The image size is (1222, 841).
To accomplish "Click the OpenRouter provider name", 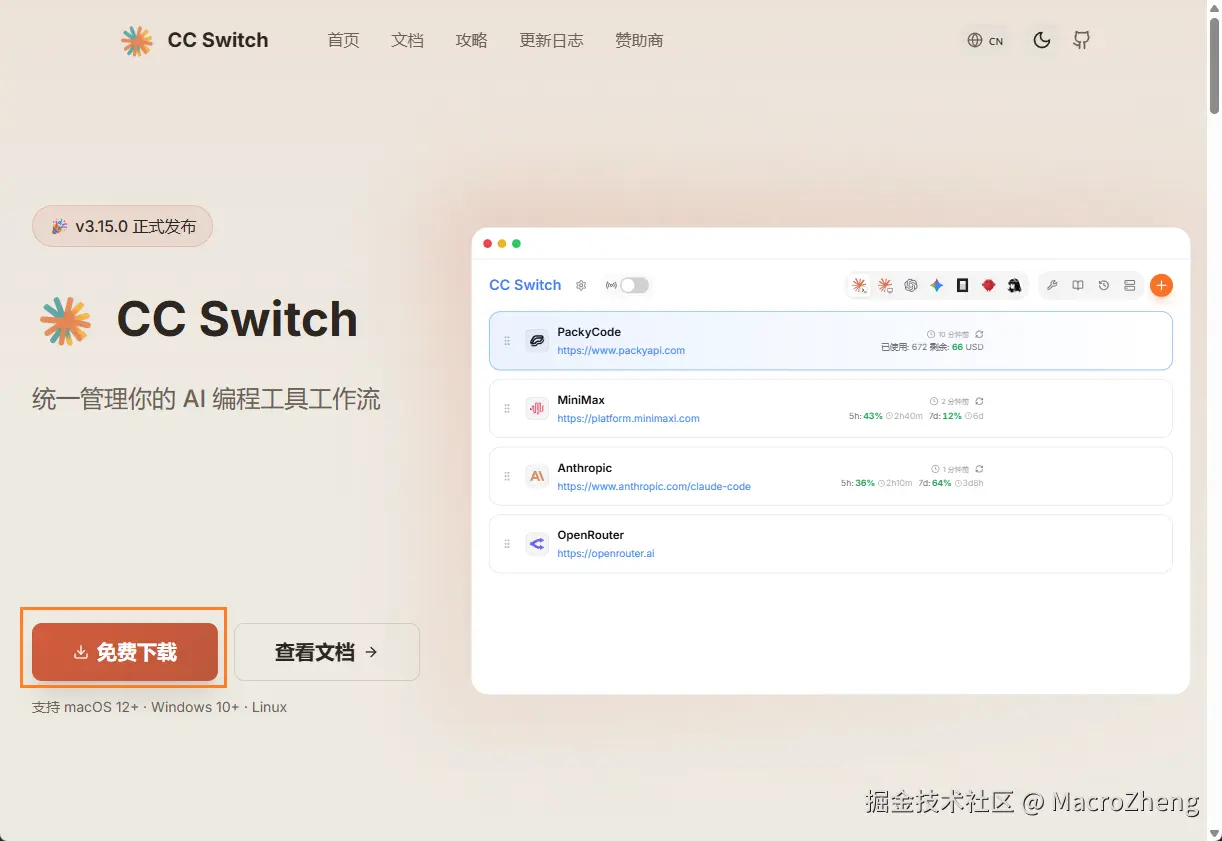I will 590,535.
